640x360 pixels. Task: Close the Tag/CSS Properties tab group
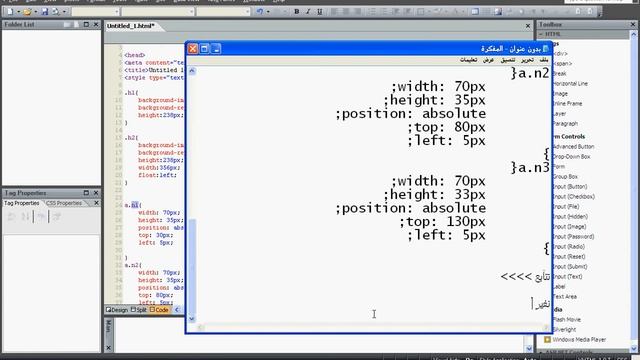pyautogui.click(x=96, y=203)
